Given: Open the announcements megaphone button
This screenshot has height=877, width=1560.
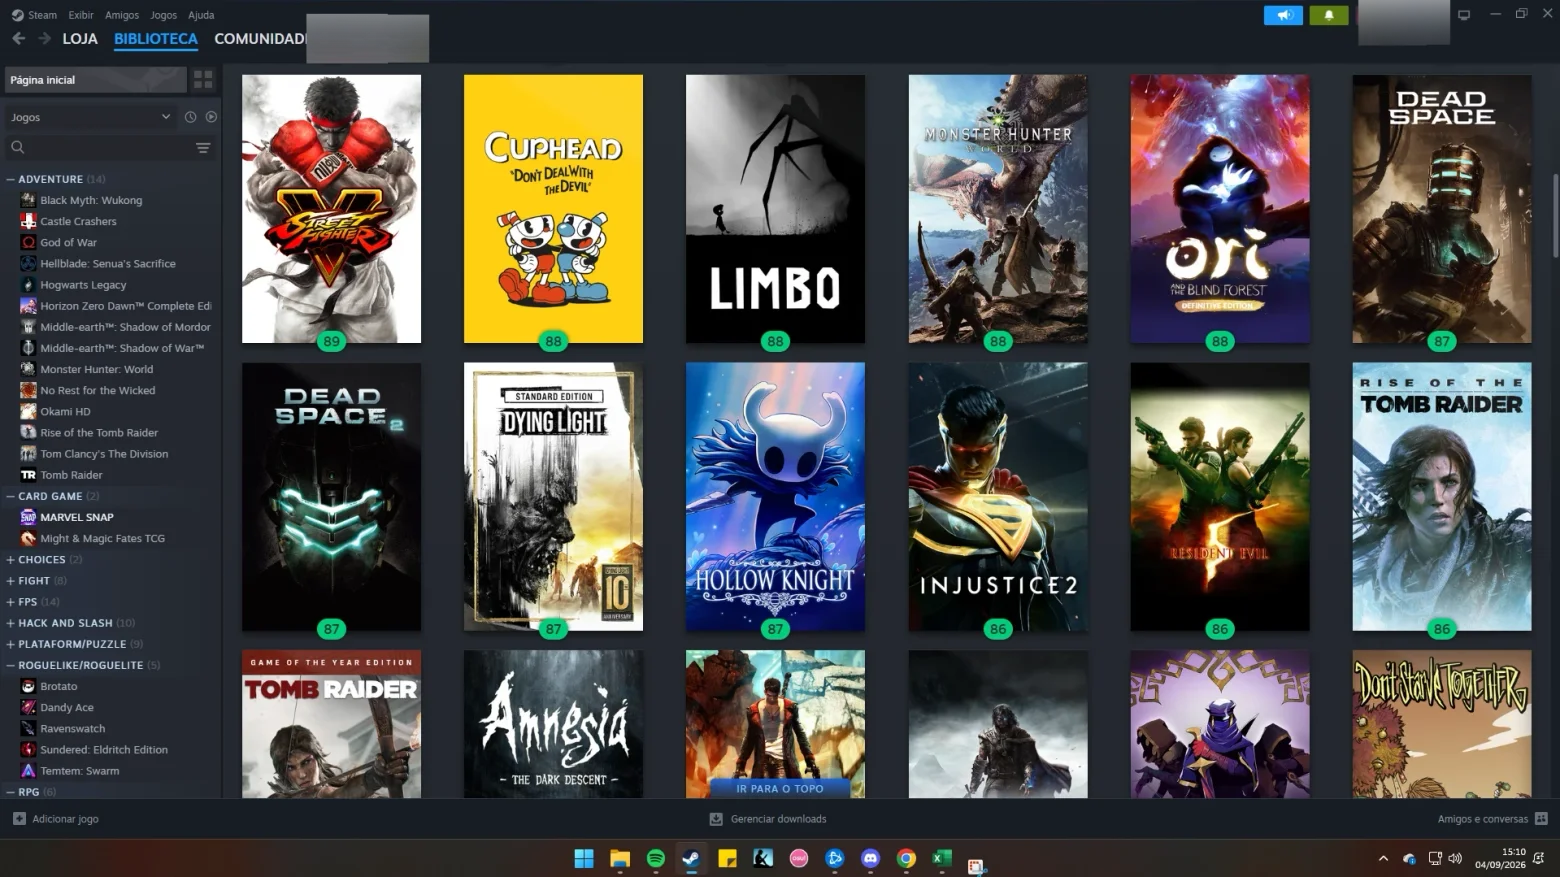Looking at the screenshot, I should point(1283,15).
